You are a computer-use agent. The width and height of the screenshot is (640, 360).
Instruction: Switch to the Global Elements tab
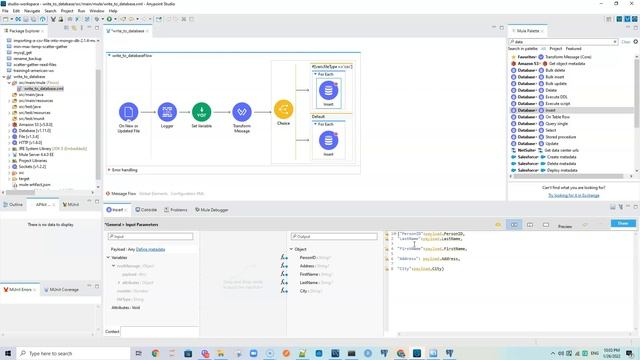pos(153,193)
